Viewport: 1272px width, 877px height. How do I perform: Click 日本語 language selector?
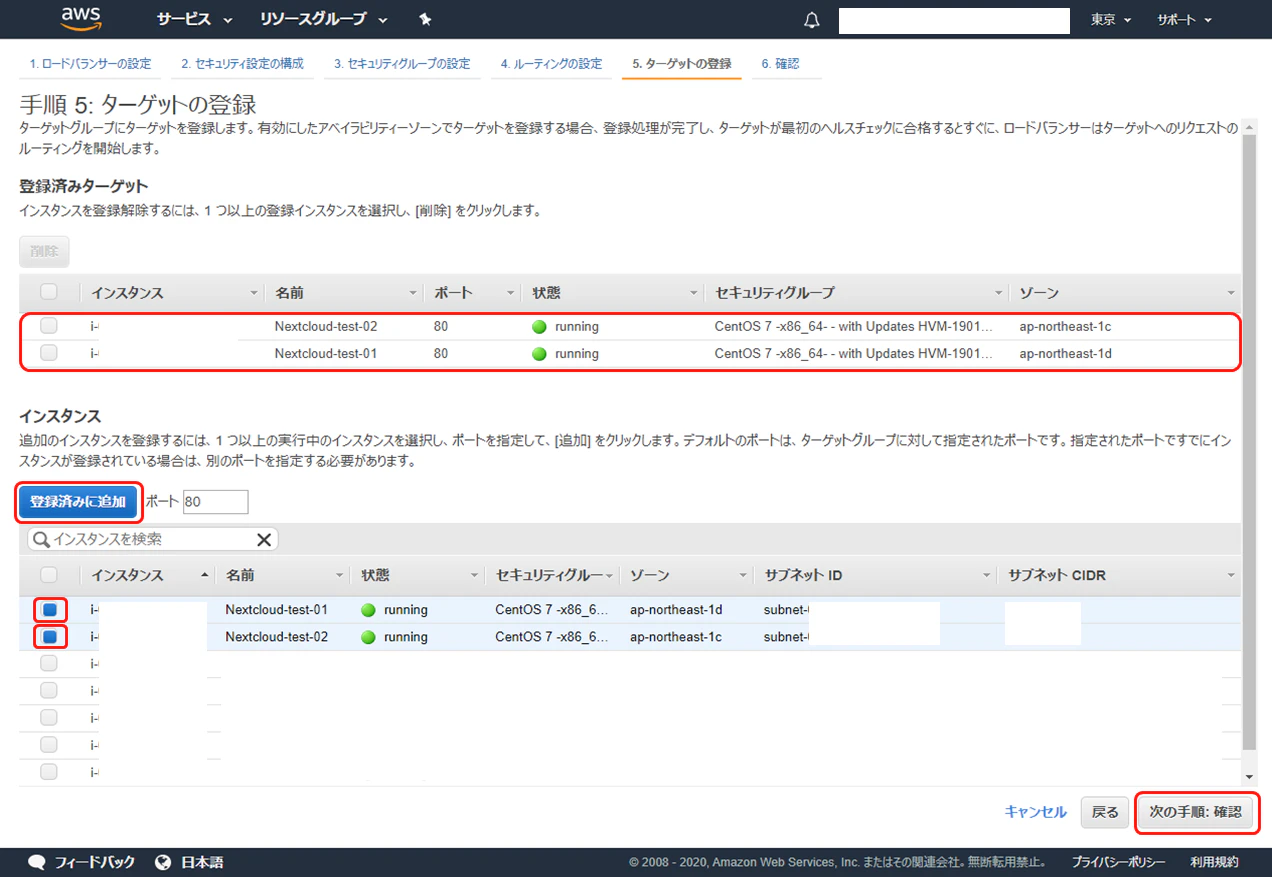[x=202, y=862]
